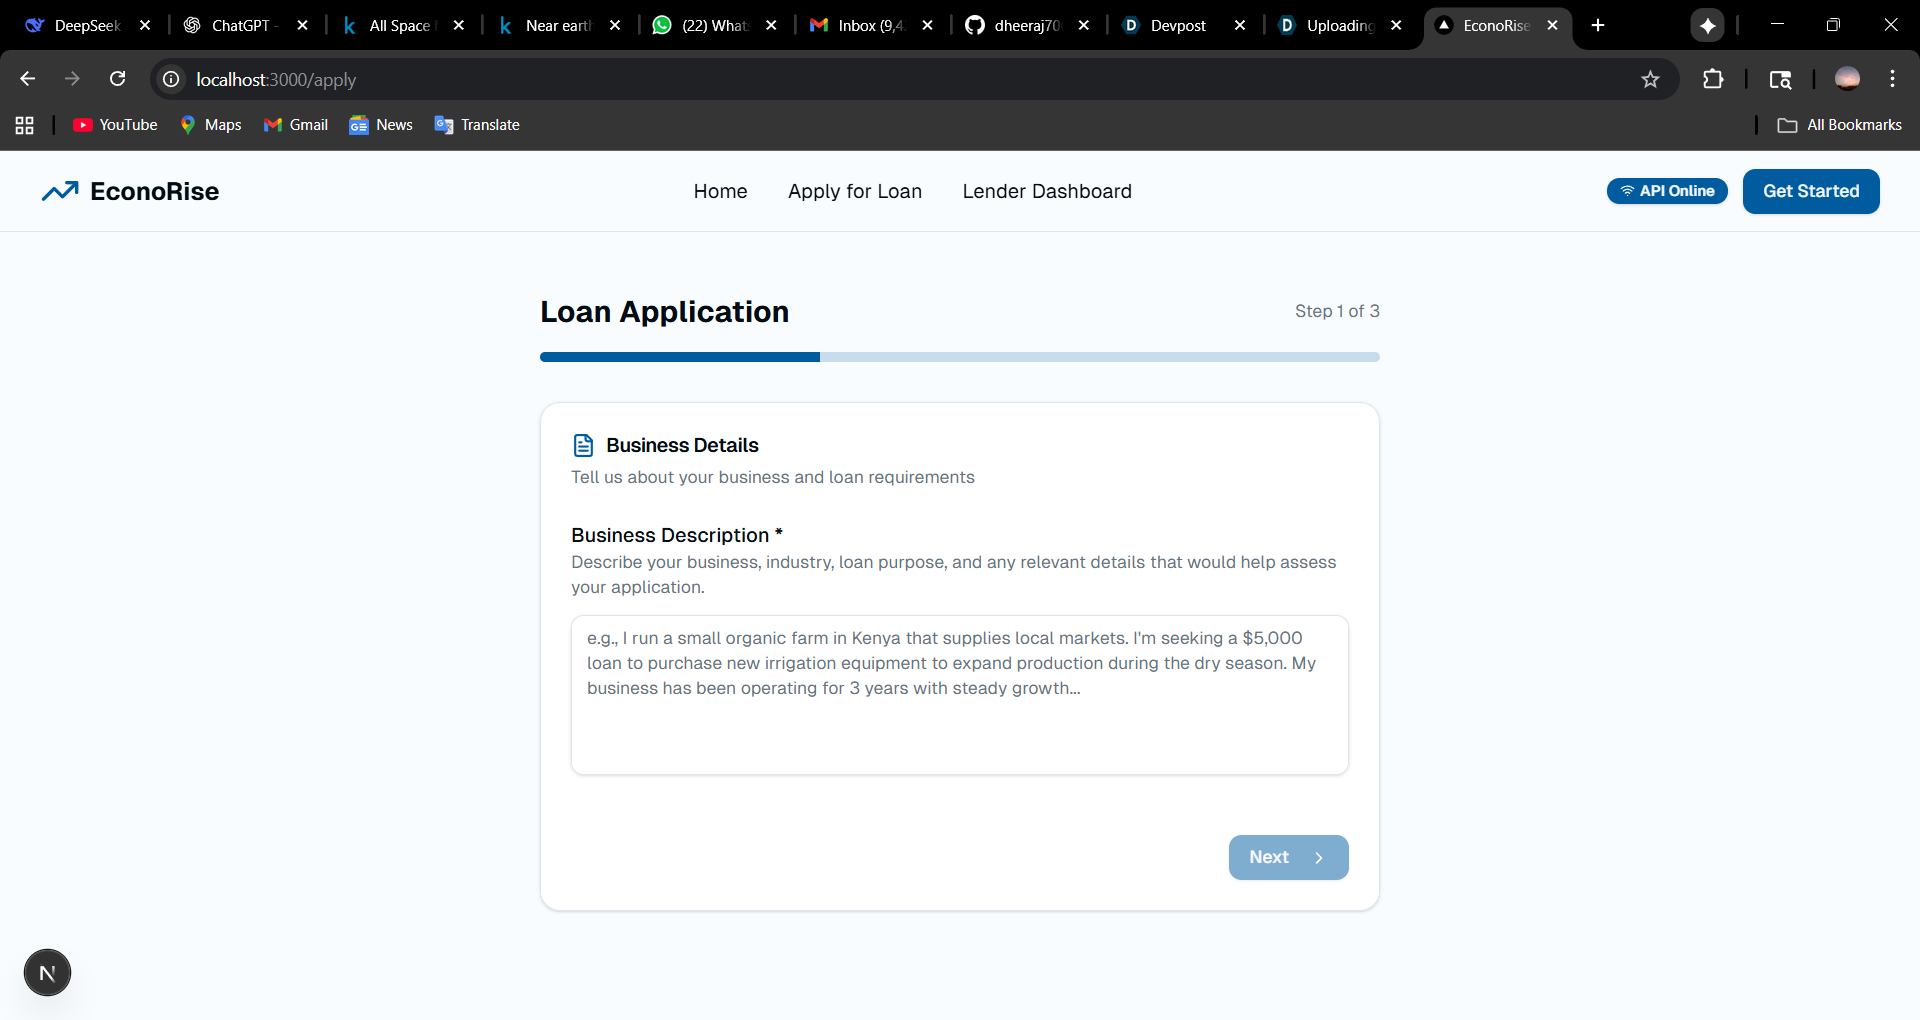
Task: Click "Tell us about your business" subtitle
Action: click(773, 477)
